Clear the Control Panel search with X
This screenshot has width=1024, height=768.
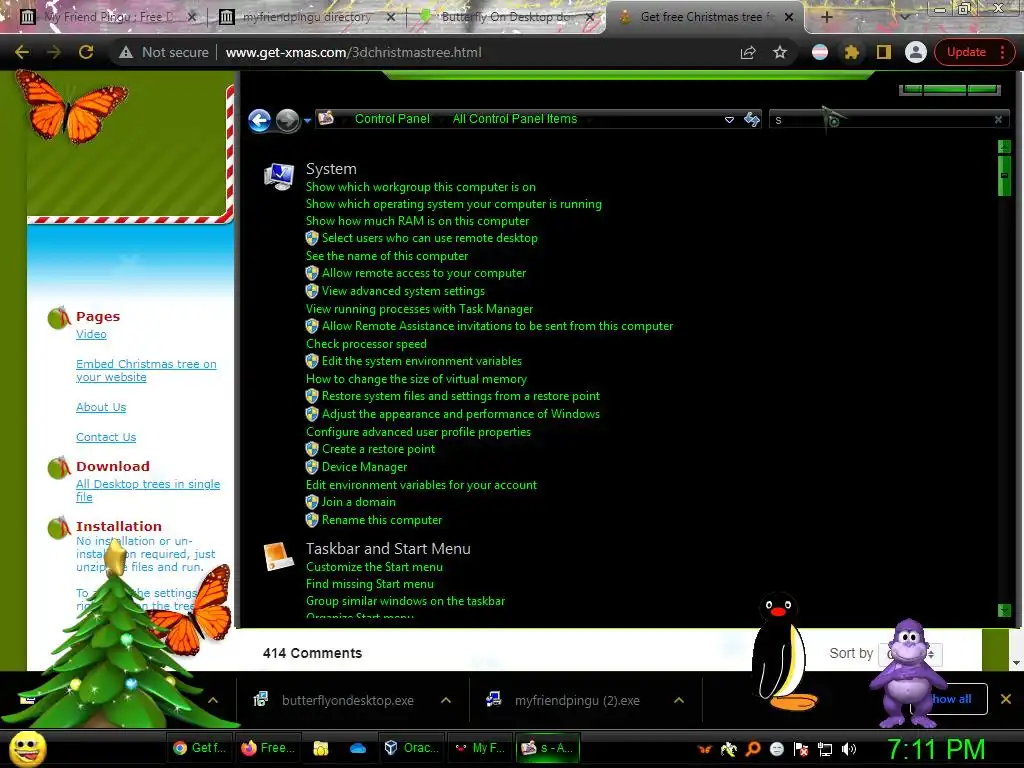998,120
